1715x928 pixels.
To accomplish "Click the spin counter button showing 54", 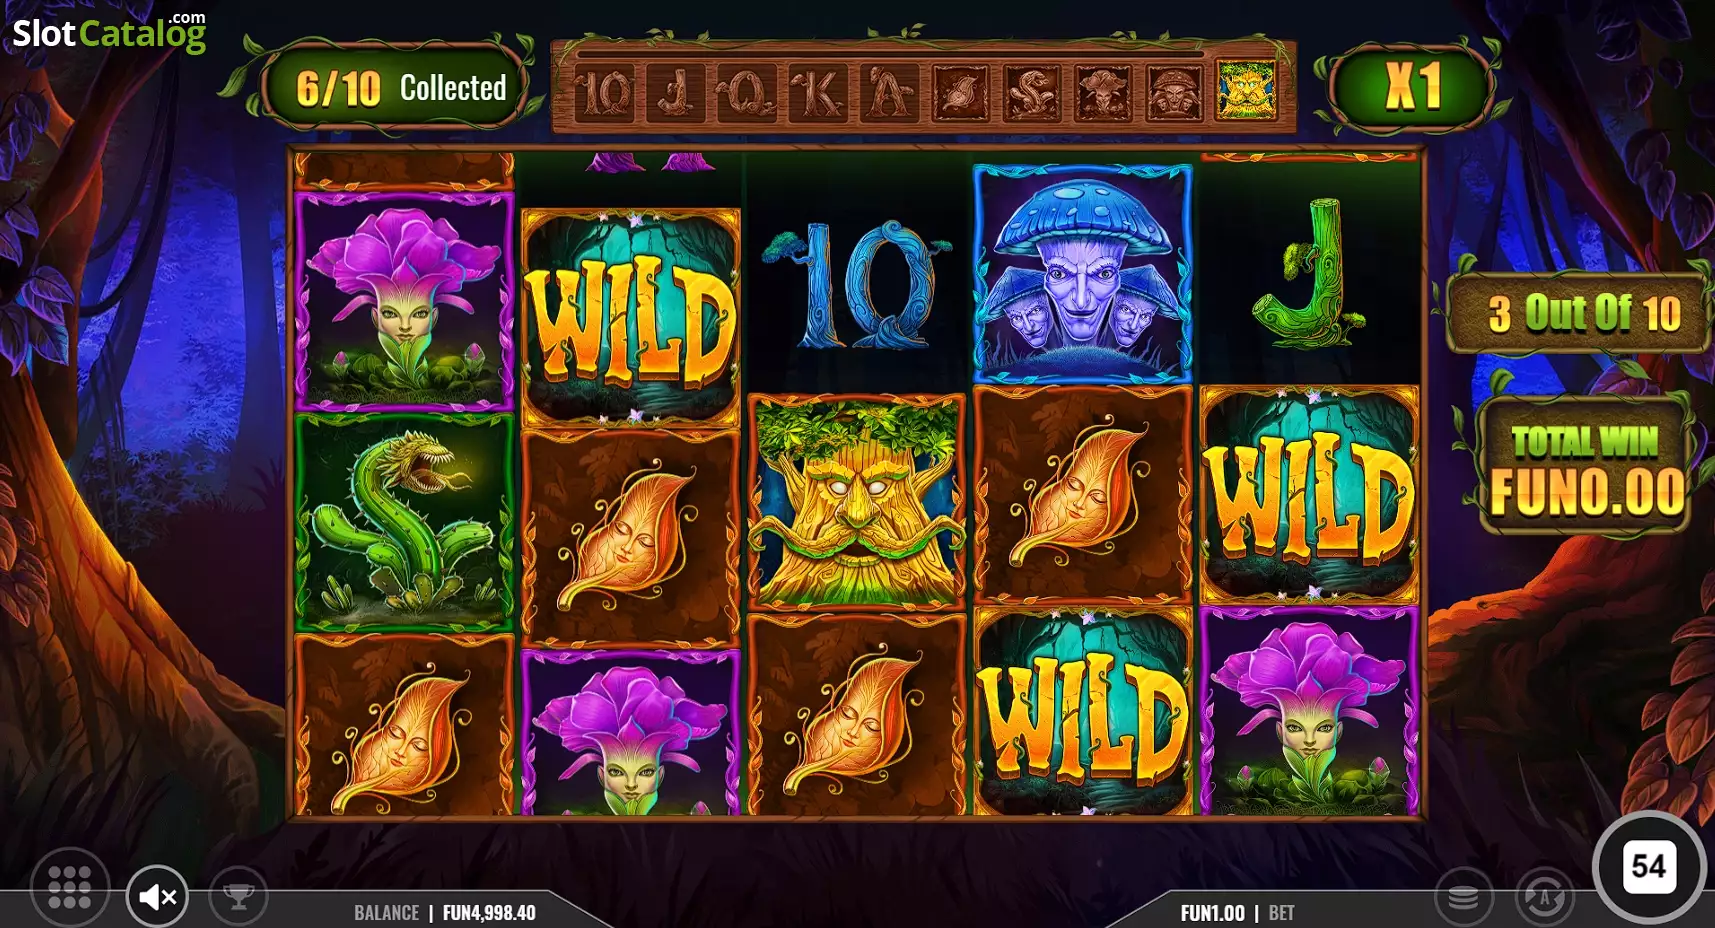I will click(1648, 866).
